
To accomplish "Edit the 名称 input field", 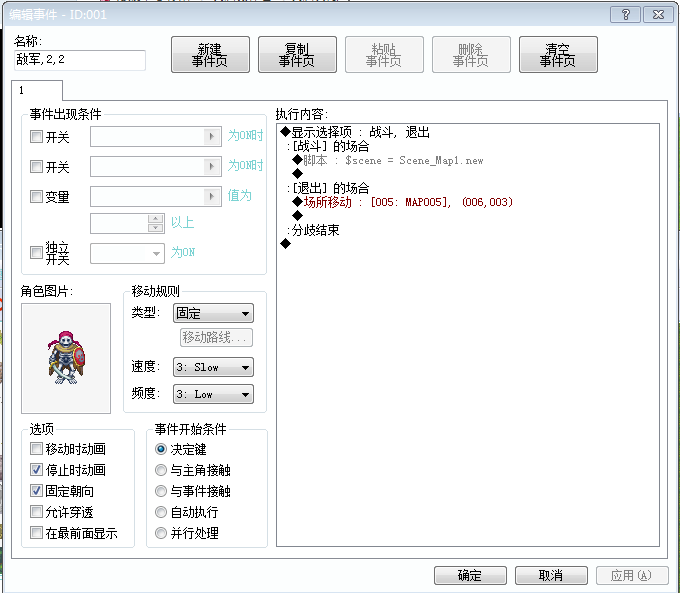I will 80,60.
